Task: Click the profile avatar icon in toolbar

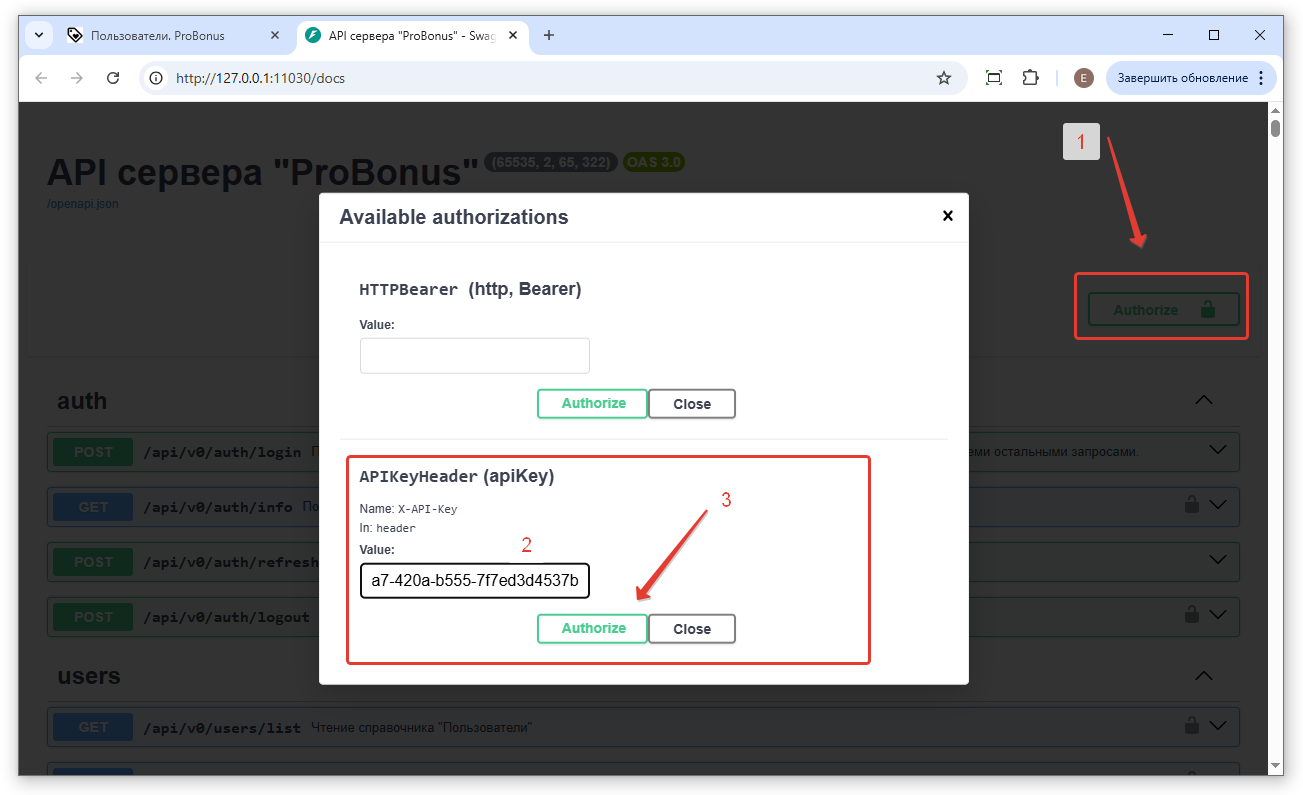Action: pyautogui.click(x=1083, y=78)
